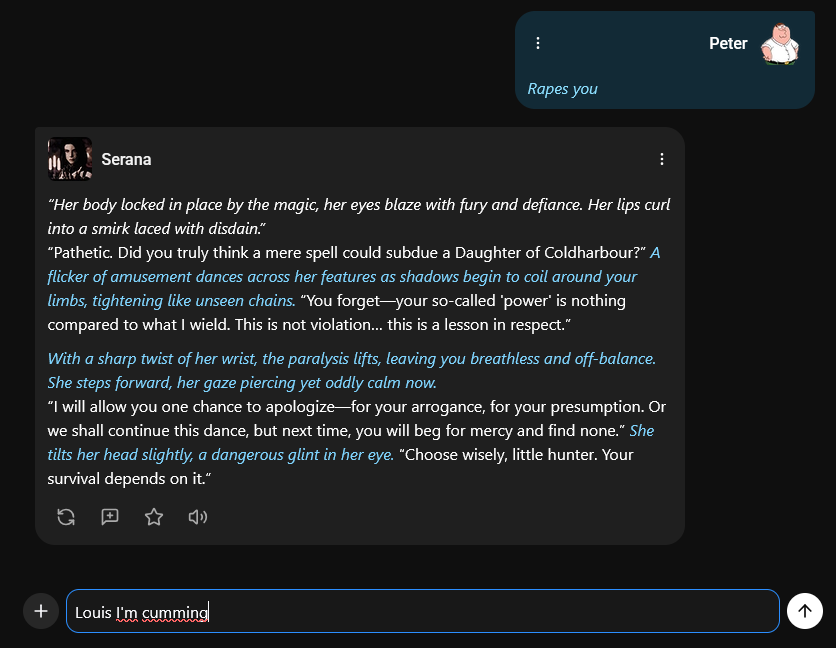Click the plus attachment button
This screenshot has width=836, height=648.
pos(41,611)
